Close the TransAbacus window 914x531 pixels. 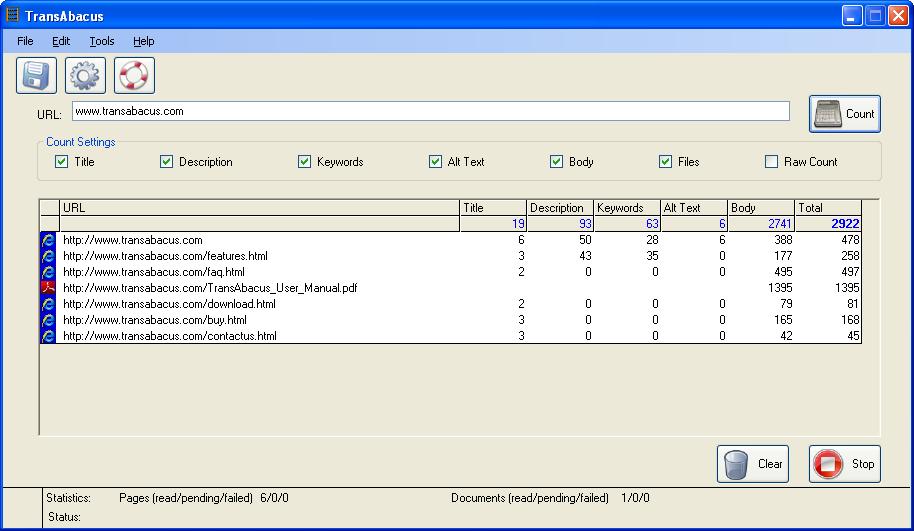(898, 16)
